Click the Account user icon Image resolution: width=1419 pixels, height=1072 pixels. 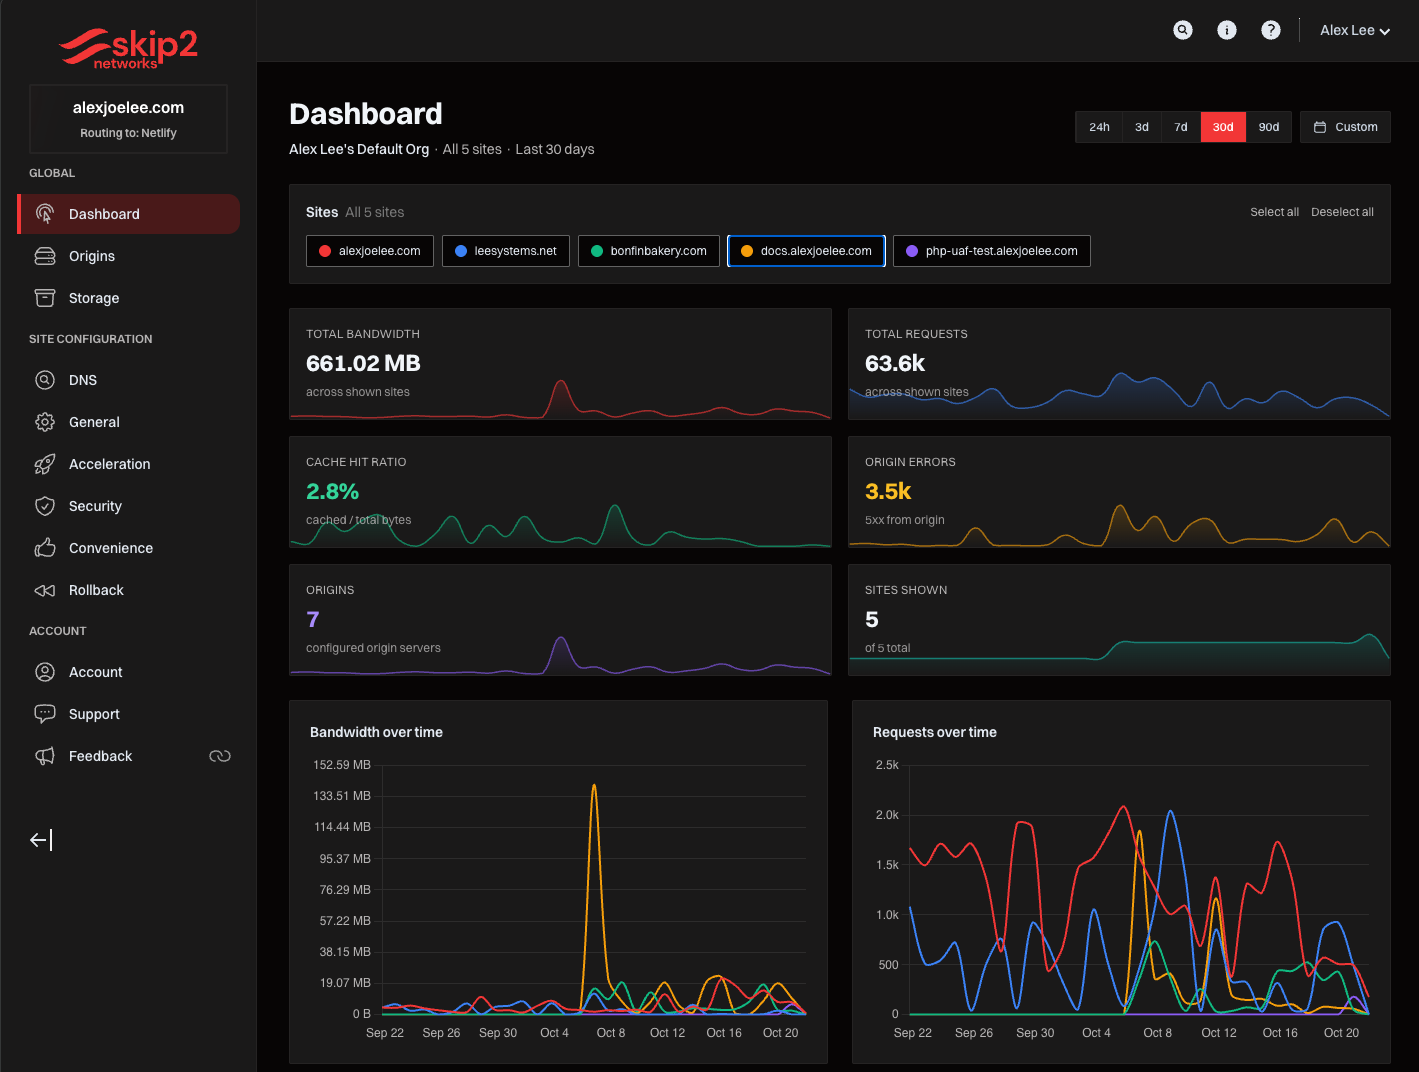[45, 672]
